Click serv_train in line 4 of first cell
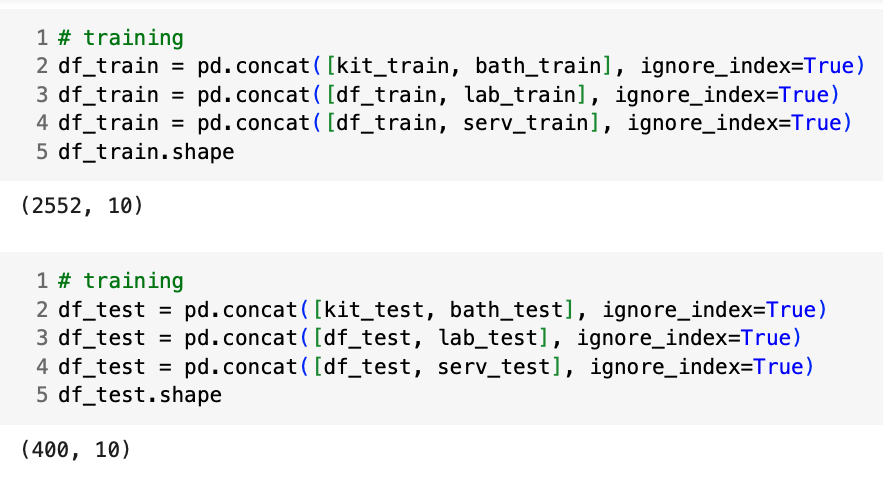The image size is (883, 479). (x=525, y=123)
